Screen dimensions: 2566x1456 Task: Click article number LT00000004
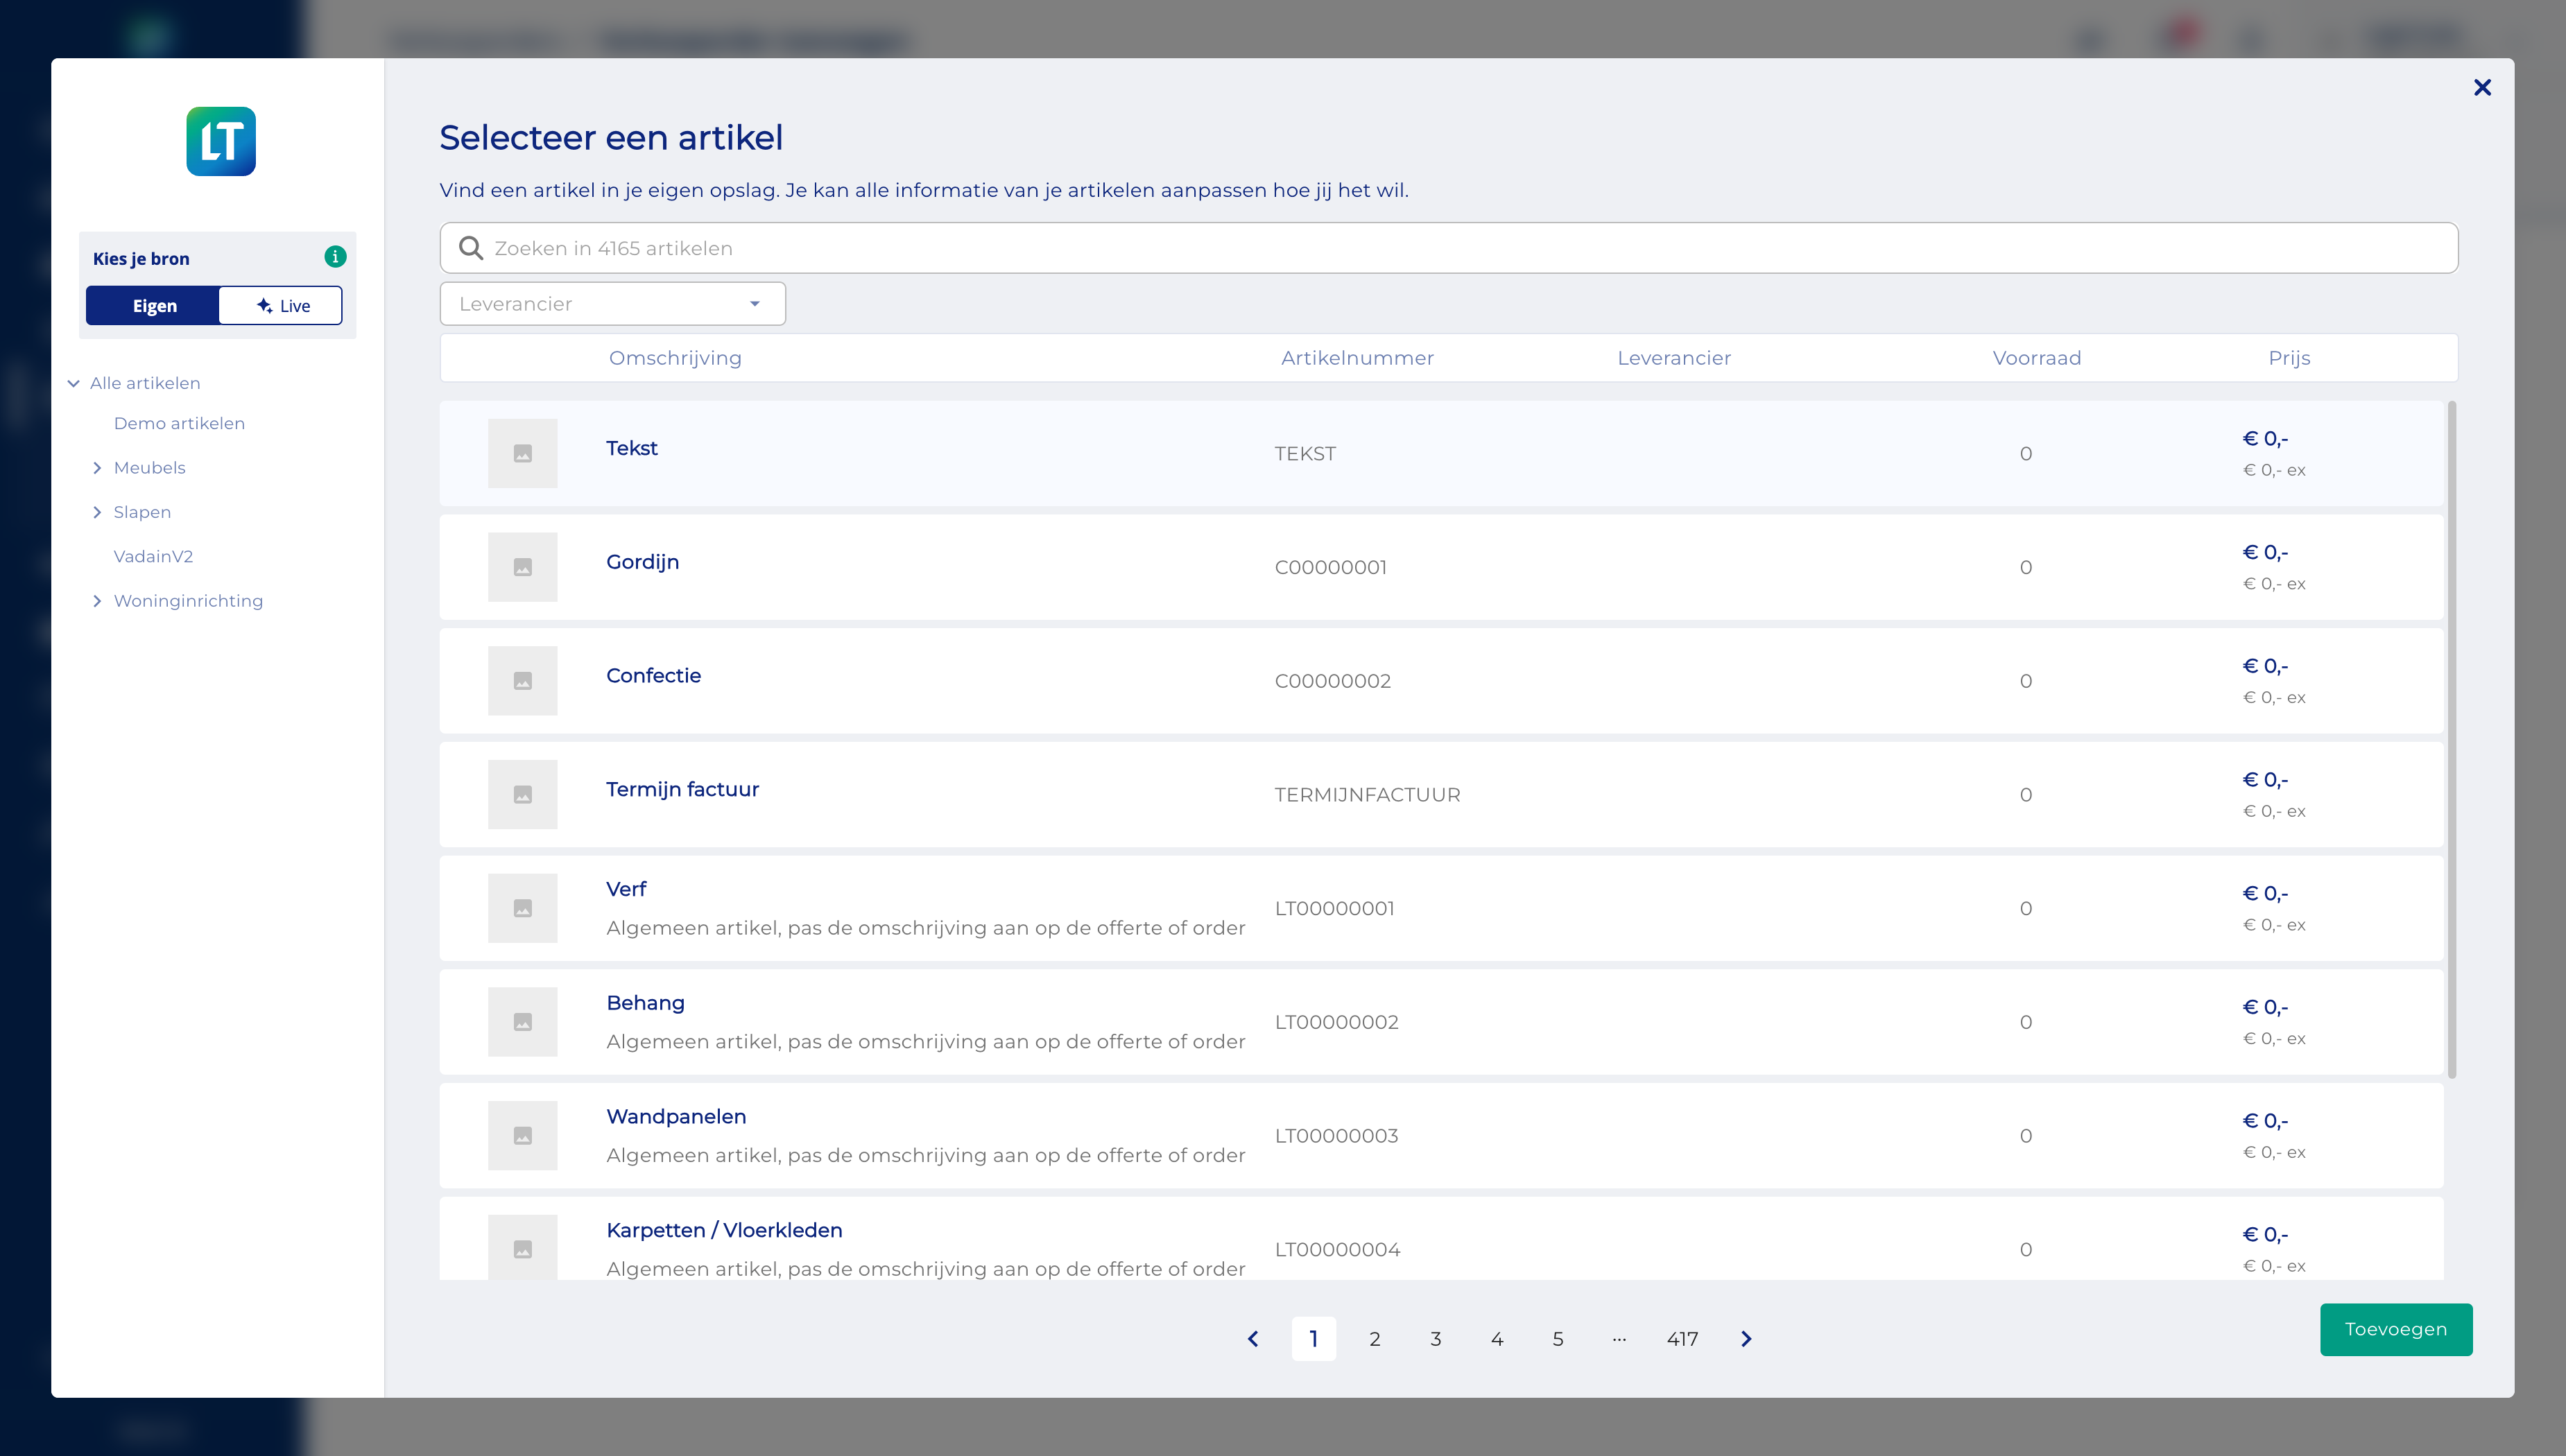pyautogui.click(x=1337, y=1250)
